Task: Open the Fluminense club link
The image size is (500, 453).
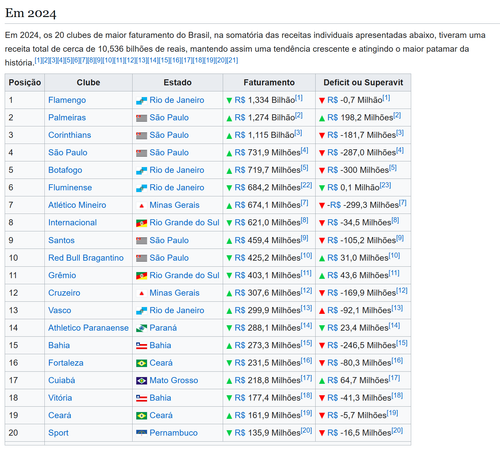Action: 70,187
